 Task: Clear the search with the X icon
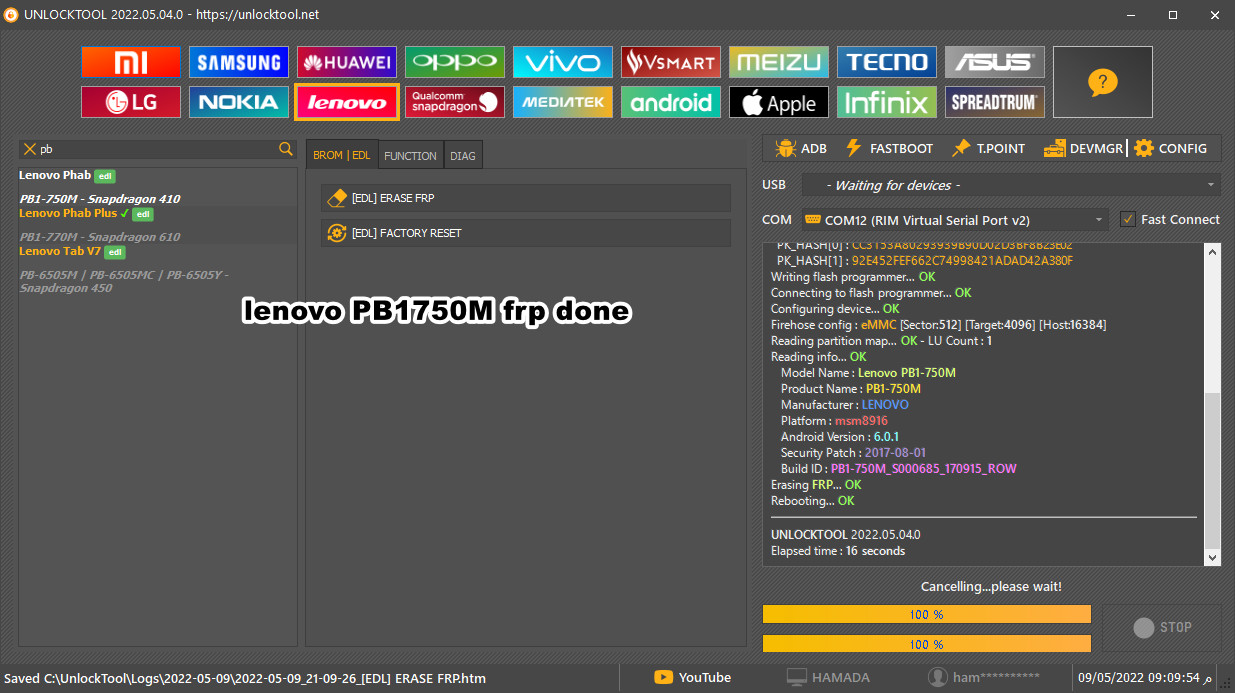[30, 149]
